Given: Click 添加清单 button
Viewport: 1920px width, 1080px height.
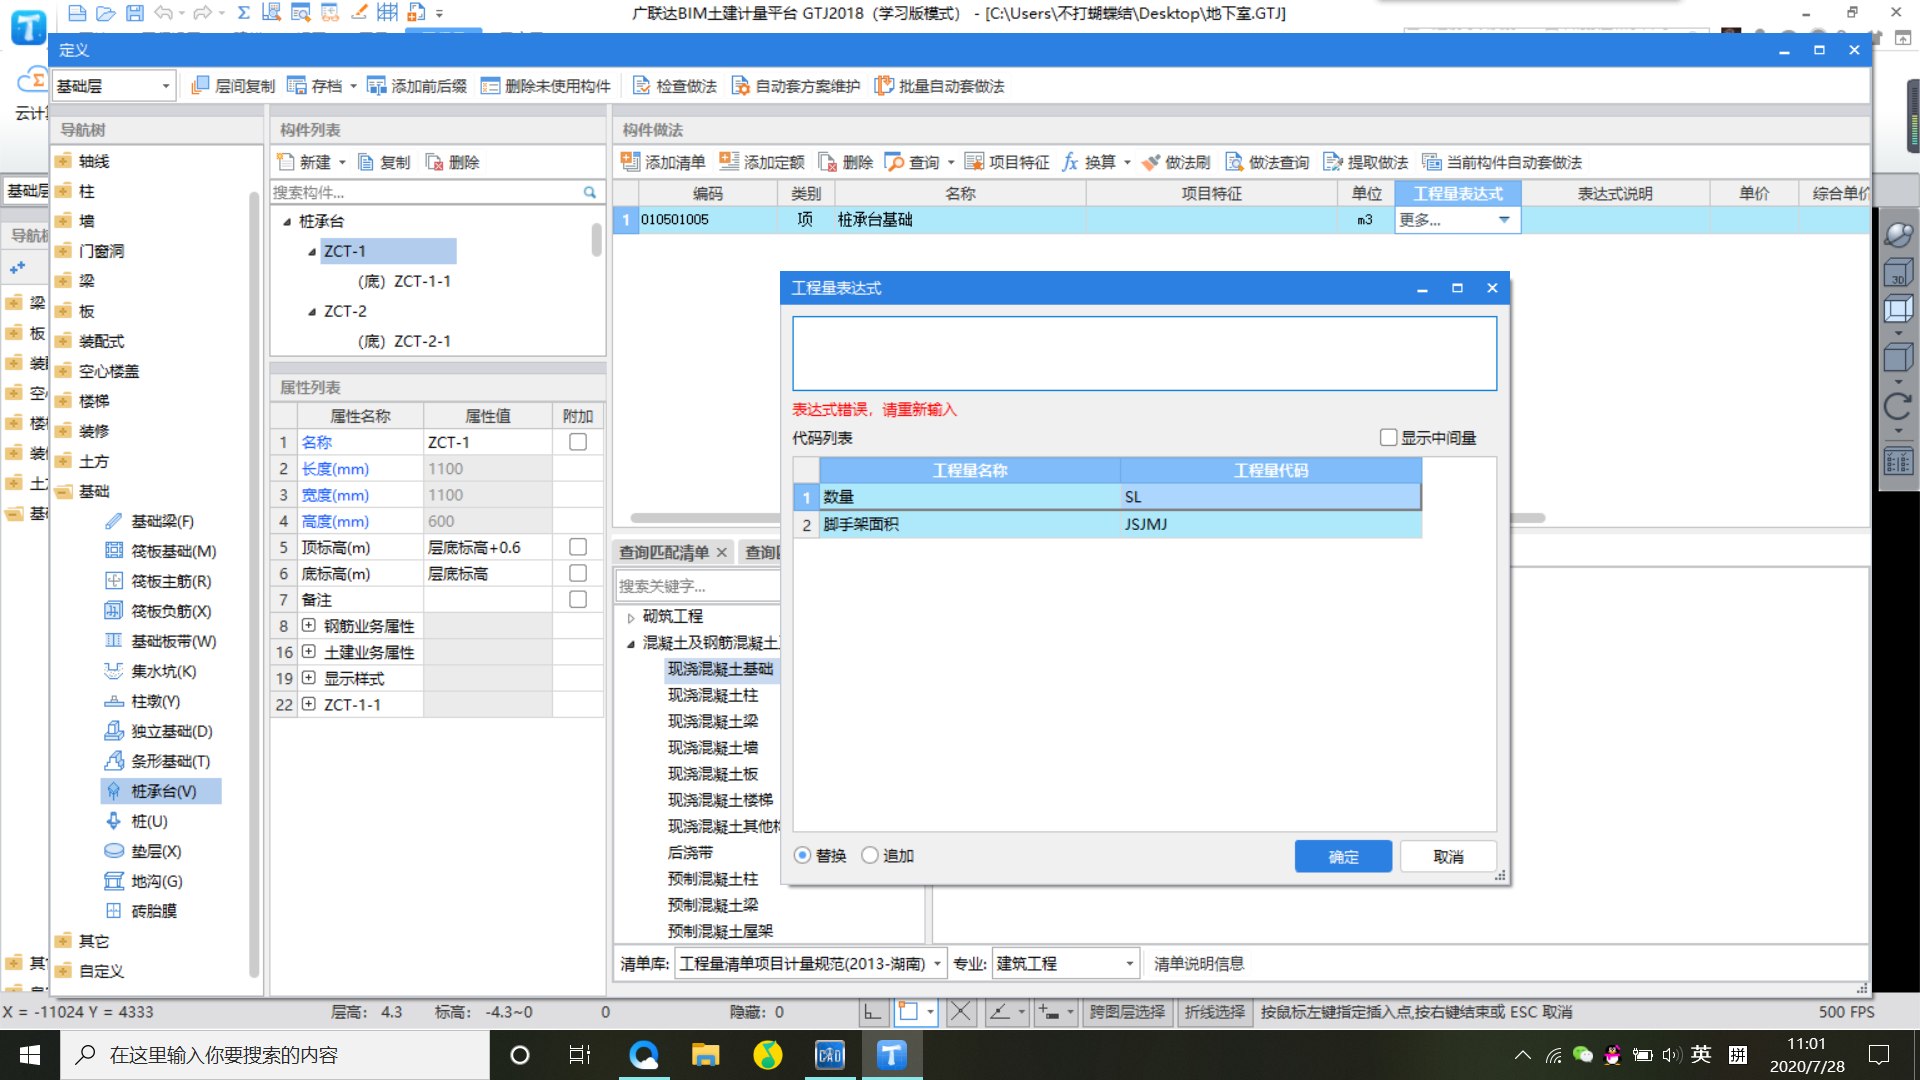Looking at the screenshot, I should (663, 162).
